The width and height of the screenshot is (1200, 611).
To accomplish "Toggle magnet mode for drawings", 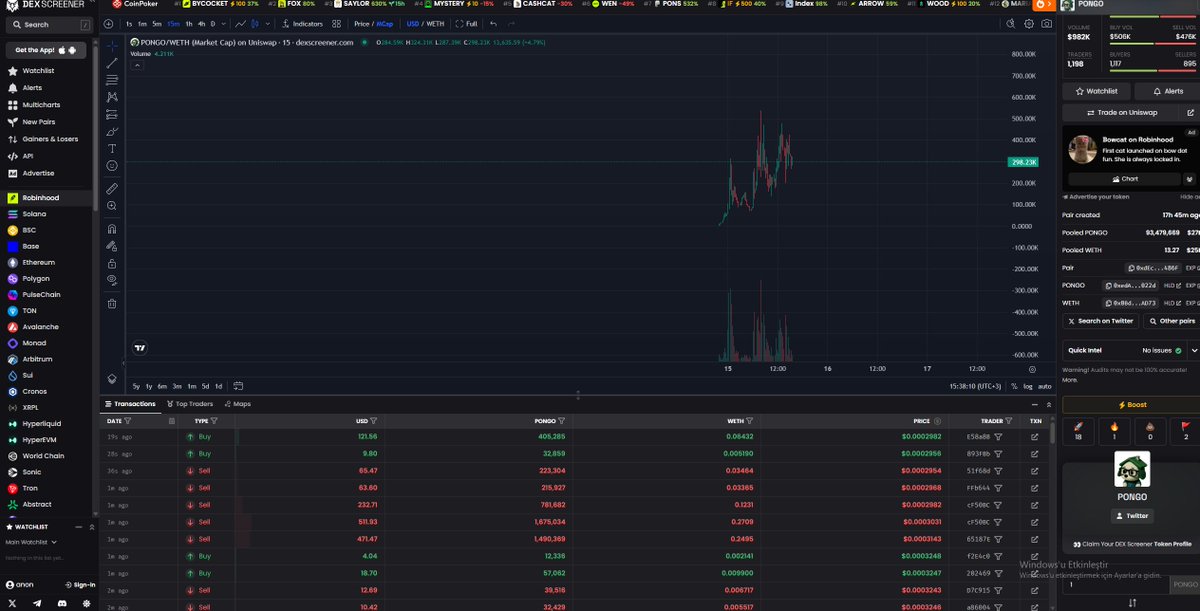I will pyautogui.click(x=112, y=228).
